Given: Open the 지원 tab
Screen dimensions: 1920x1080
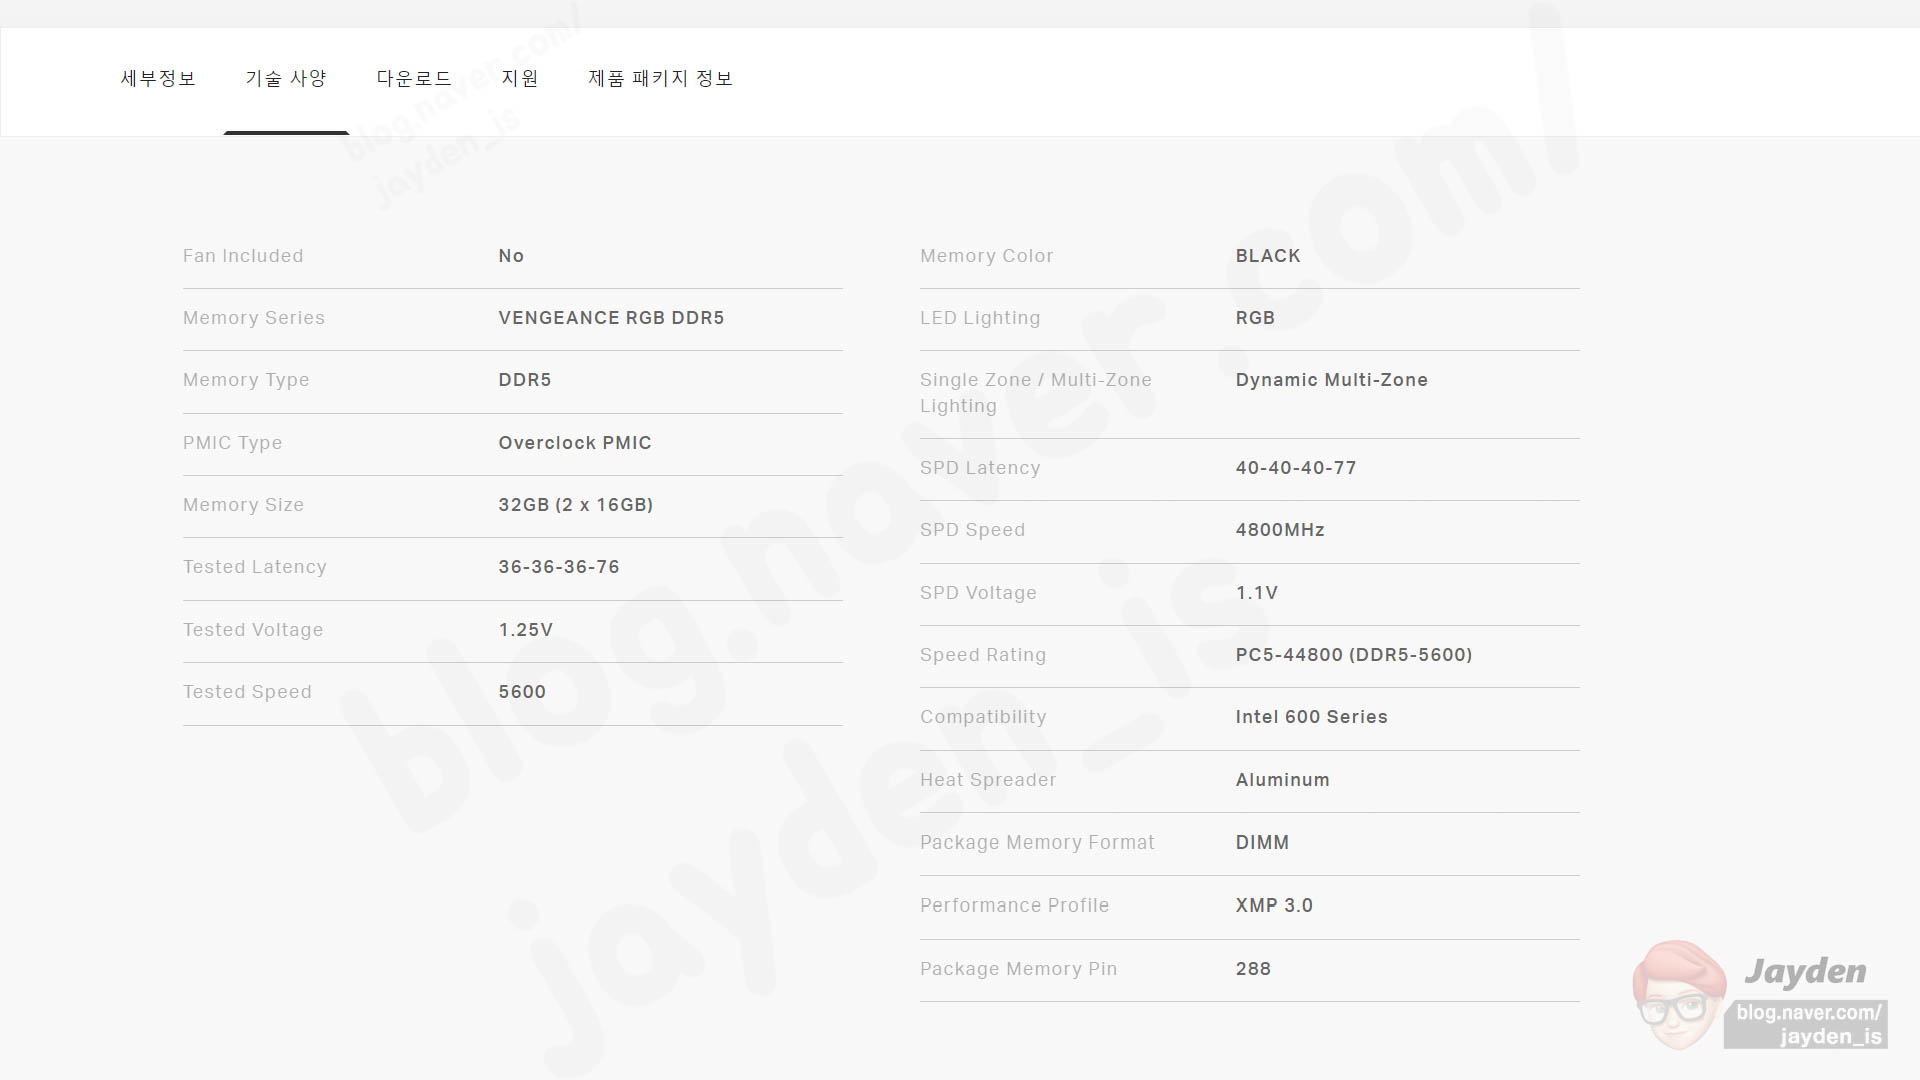Looking at the screenshot, I should [520, 78].
